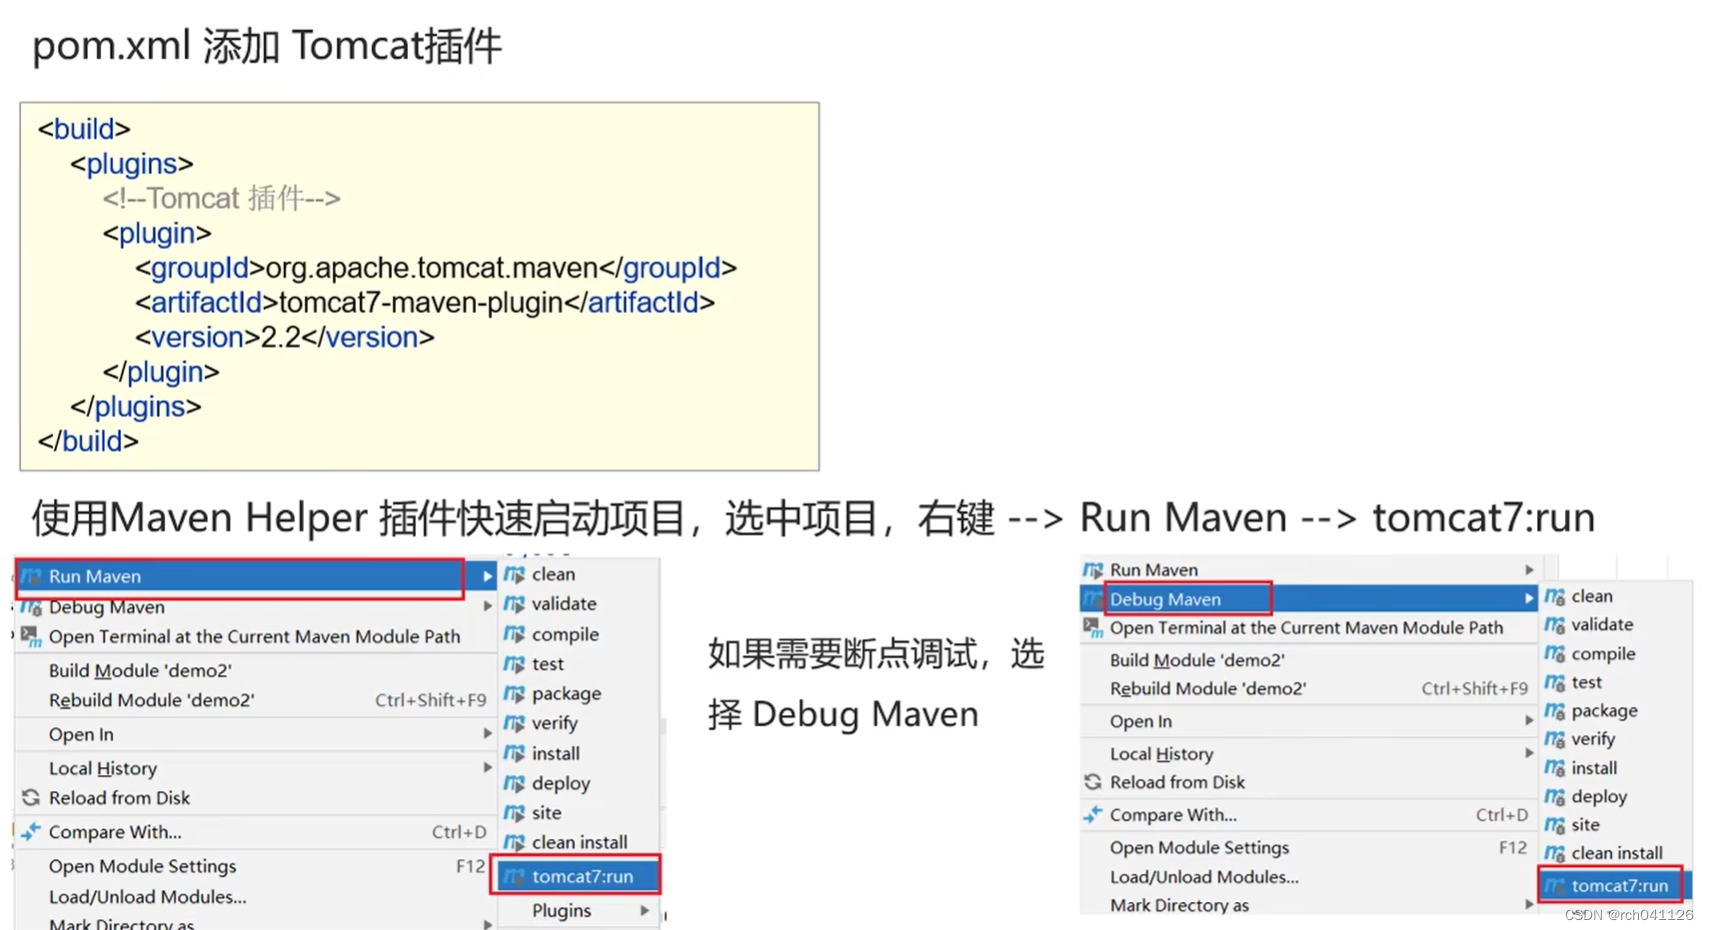The image size is (1709, 930).
Task: Click version value 2.2 in code
Action: 281,337
